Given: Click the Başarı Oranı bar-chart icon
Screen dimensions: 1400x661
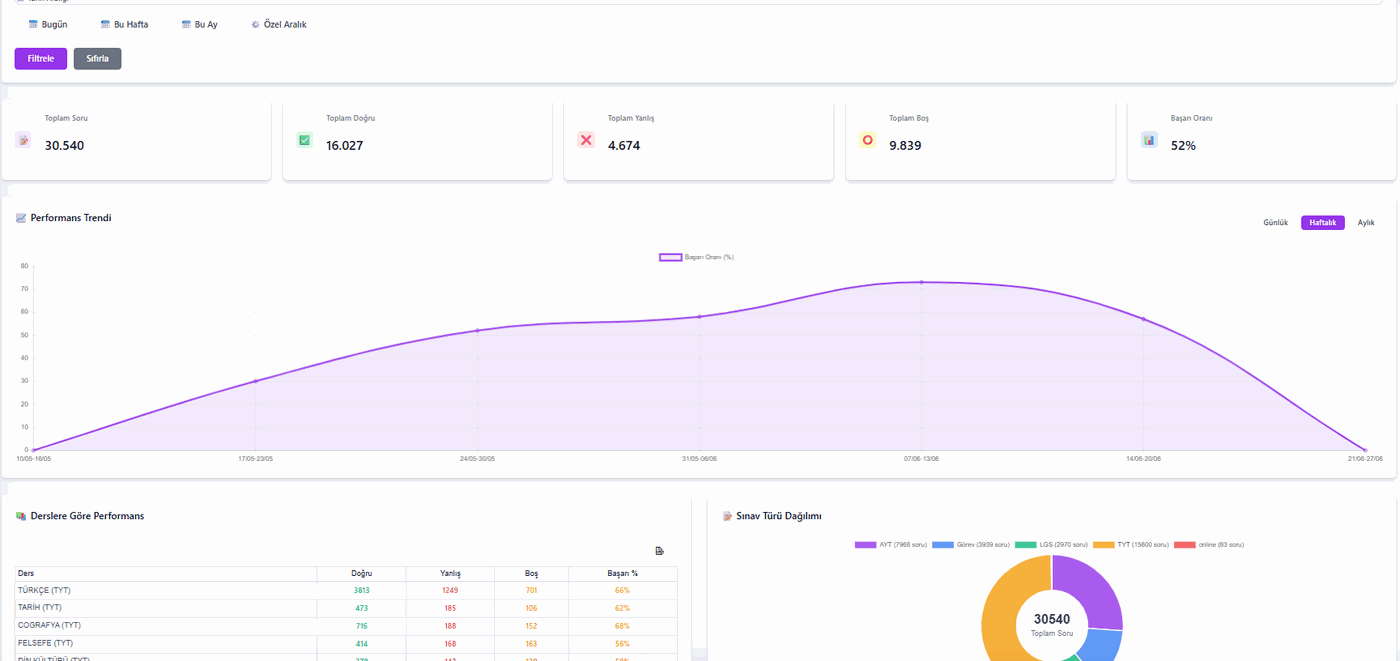Looking at the screenshot, I should pyautogui.click(x=1149, y=140).
